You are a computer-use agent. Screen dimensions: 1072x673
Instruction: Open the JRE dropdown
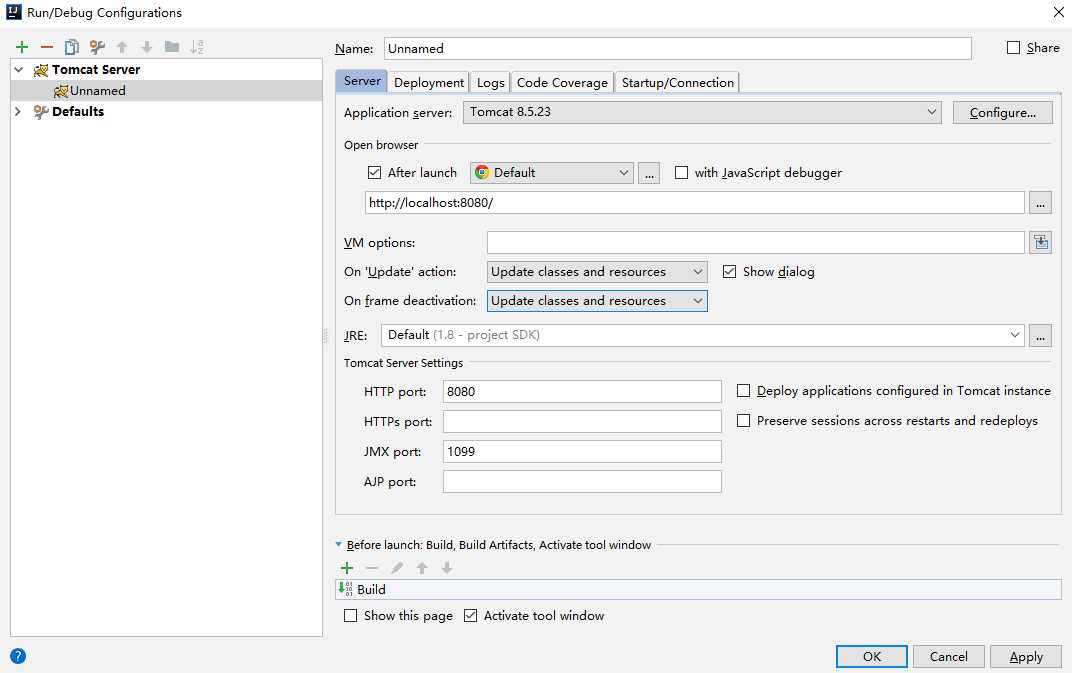coord(702,335)
